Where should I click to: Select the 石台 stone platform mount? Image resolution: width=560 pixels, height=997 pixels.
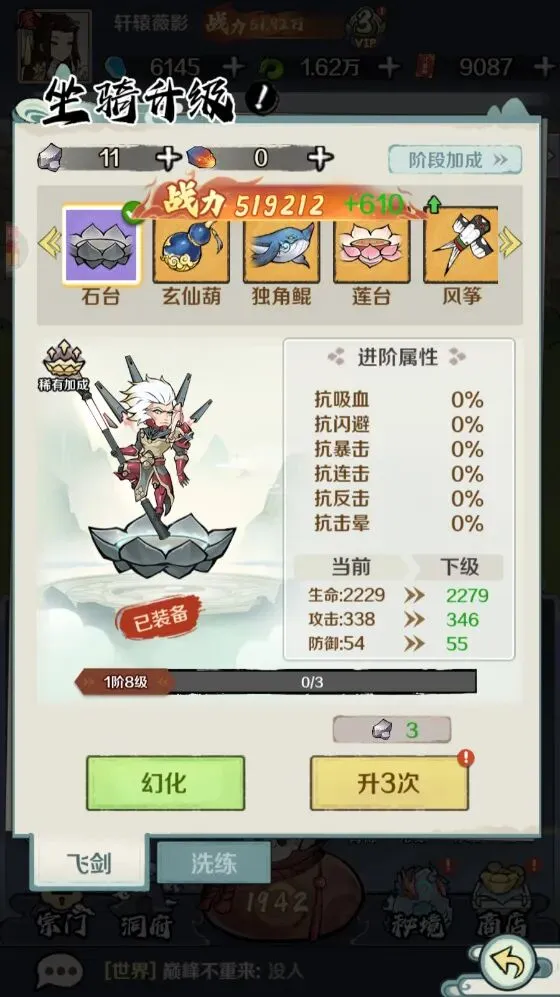tap(102, 245)
